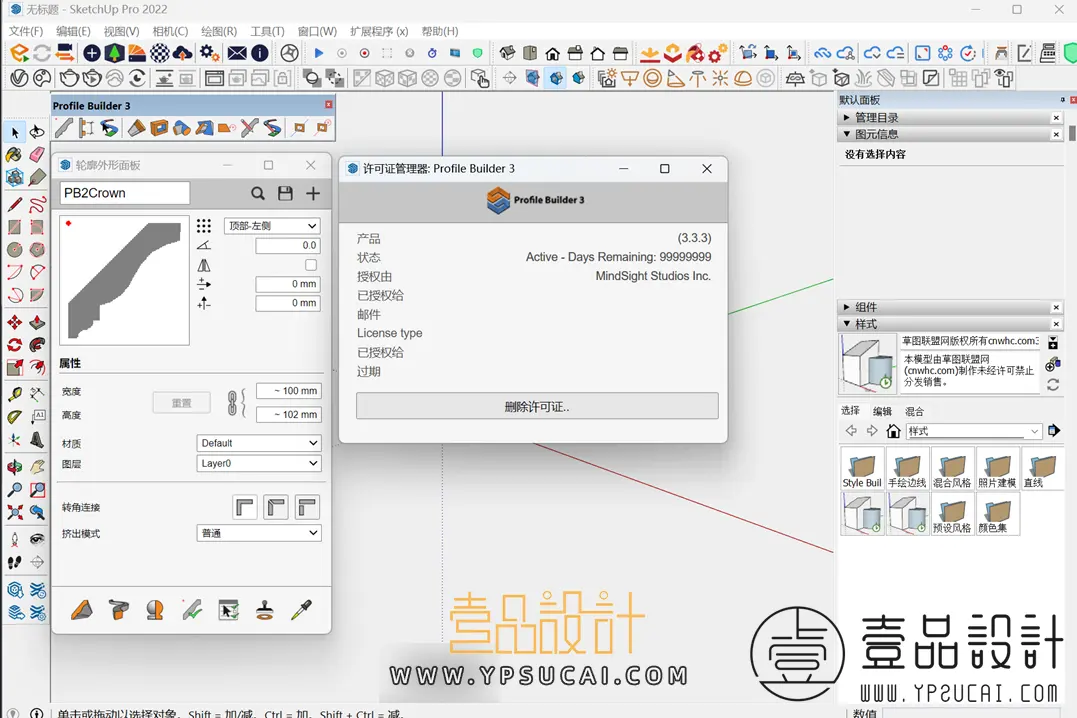Screen dimensions: 1077x718
Task: Select the arrow Select tool
Action: (x=15, y=132)
